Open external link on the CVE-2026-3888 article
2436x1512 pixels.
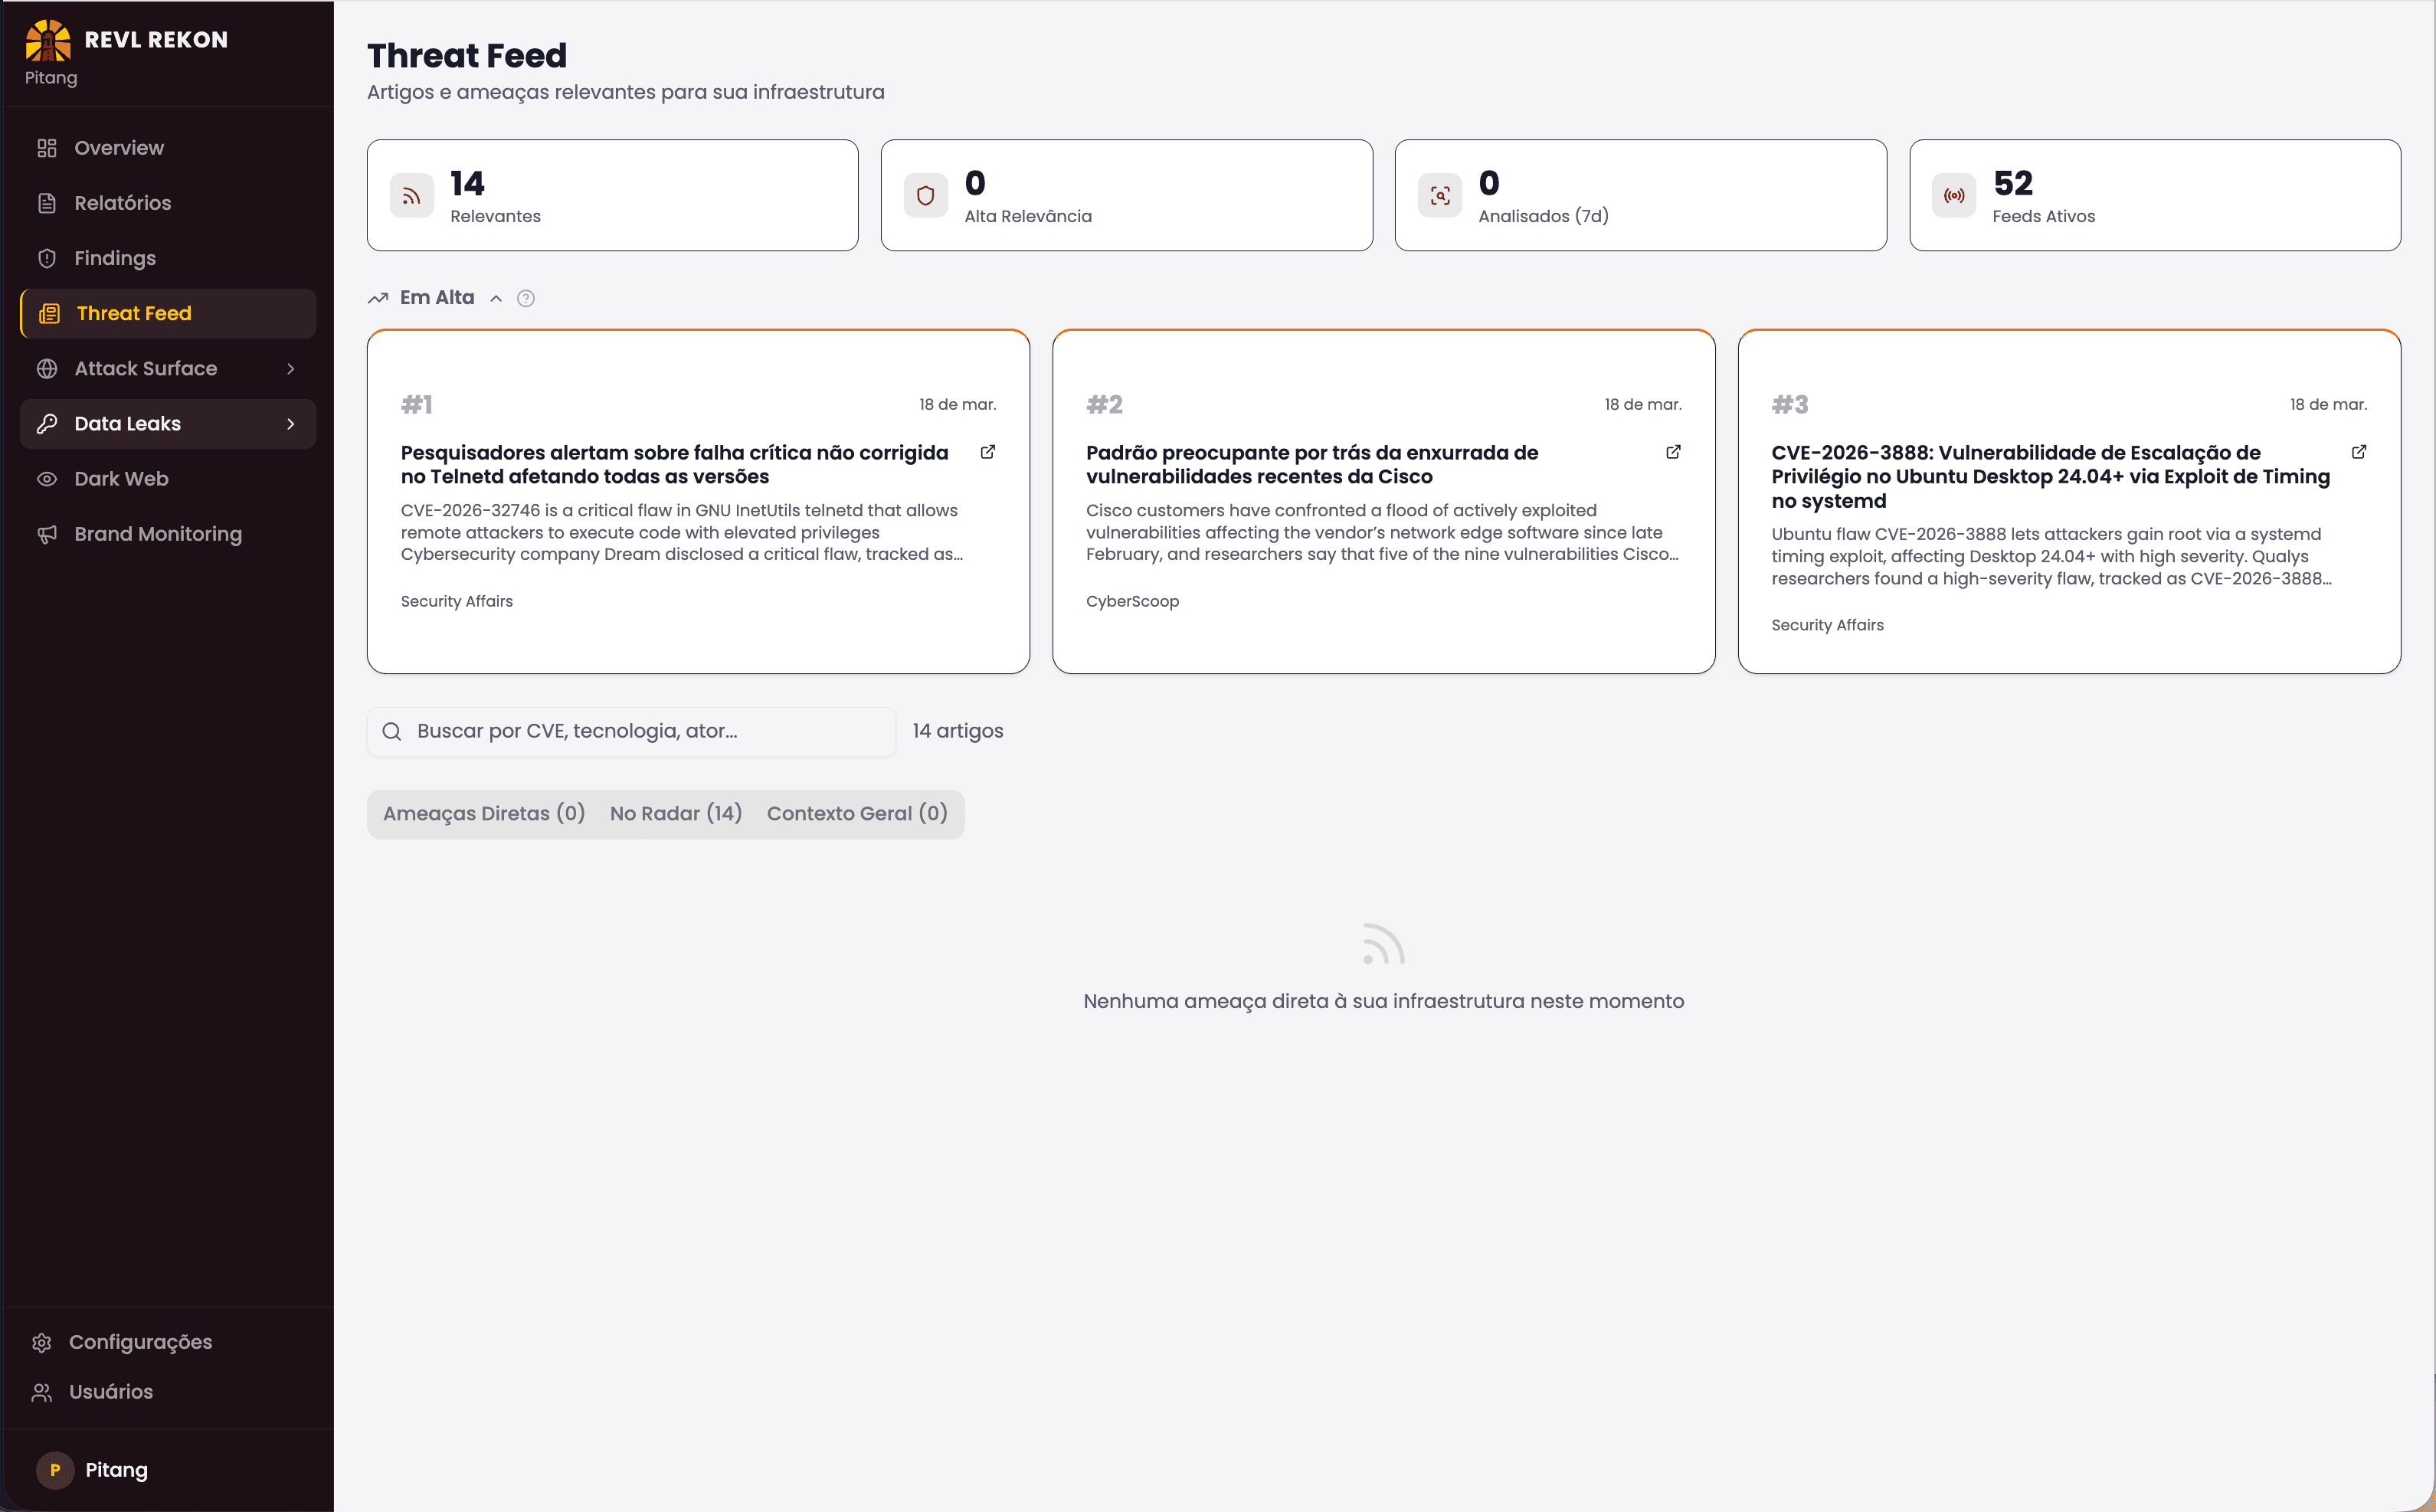[2359, 452]
